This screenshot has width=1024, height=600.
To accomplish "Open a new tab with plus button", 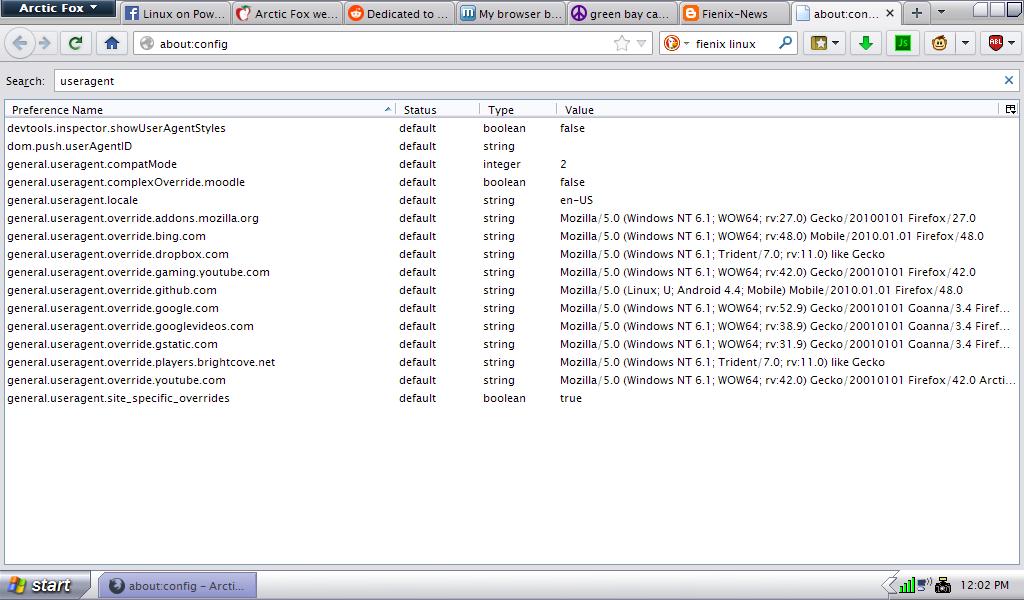I will [917, 12].
